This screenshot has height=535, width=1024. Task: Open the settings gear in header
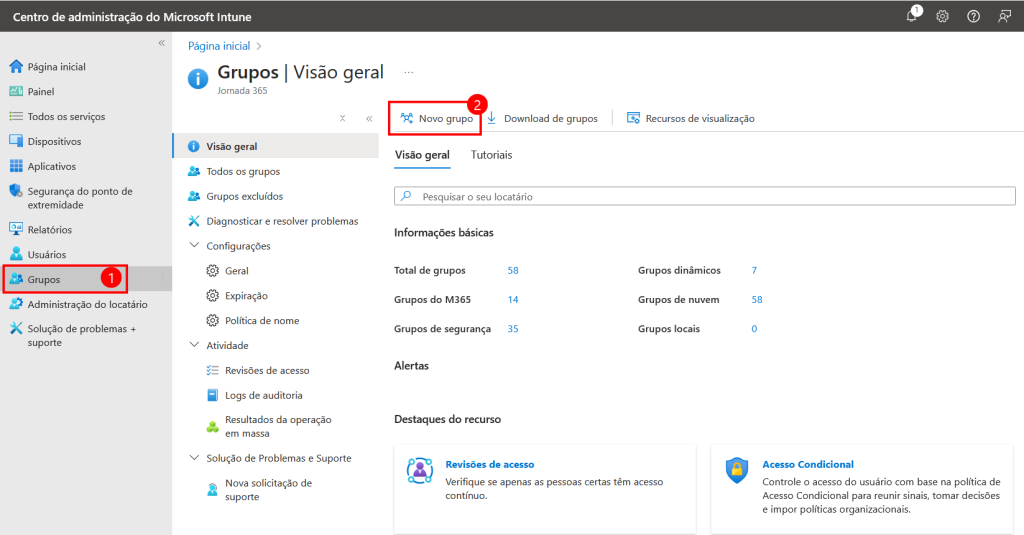(x=942, y=16)
